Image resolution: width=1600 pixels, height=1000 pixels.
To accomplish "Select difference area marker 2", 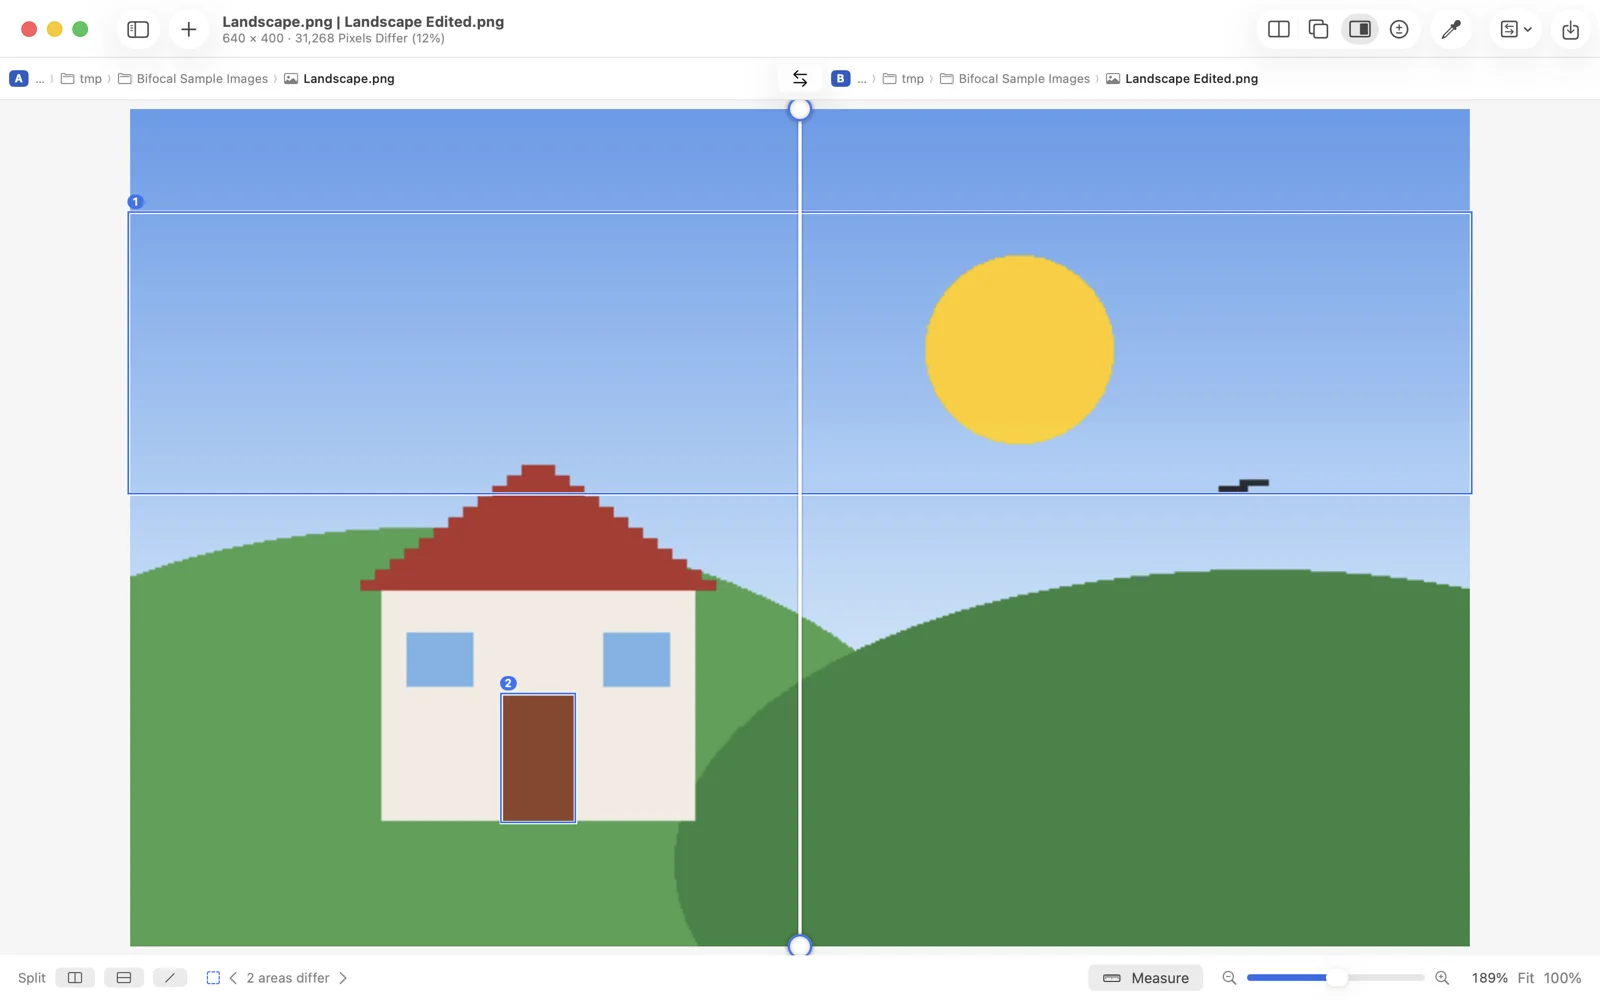I will click(508, 683).
